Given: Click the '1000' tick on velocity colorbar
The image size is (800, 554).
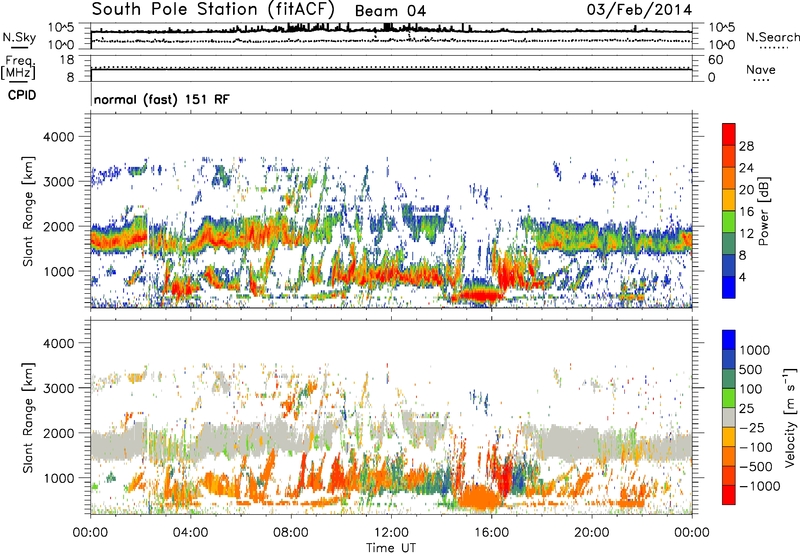Looking at the screenshot, I should click(755, 350).
